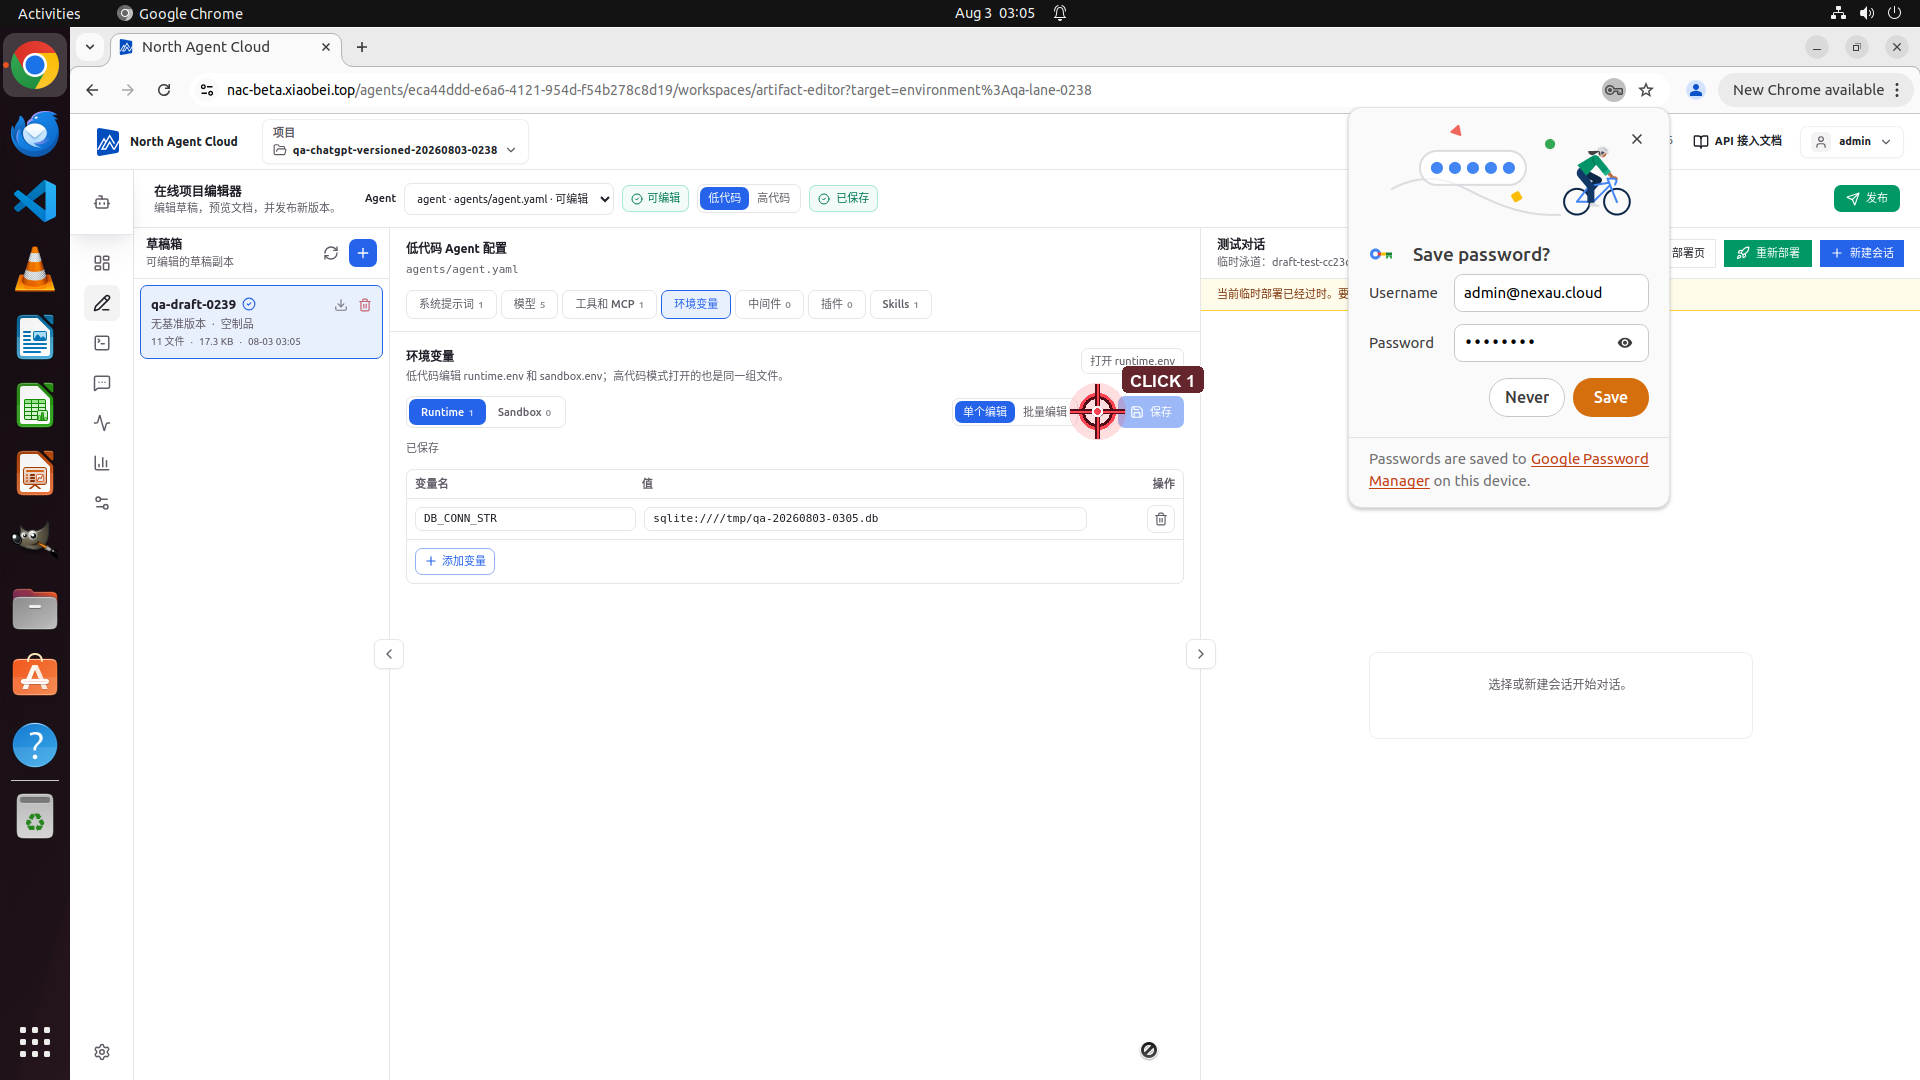Screen dimensions: 1920x1080
Task: Close the Save password popup
Action: tap(1637, 139)
